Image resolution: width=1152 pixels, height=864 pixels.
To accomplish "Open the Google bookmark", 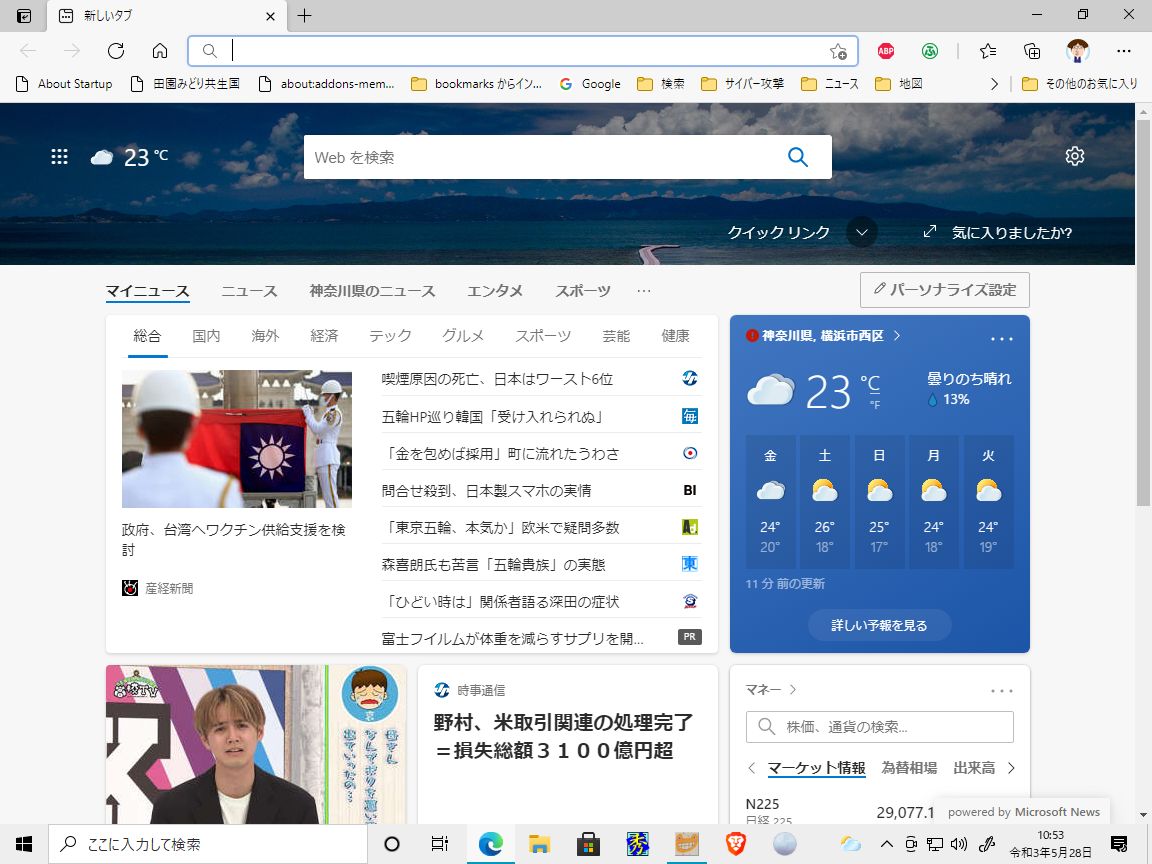I will pyautogui.click(x=590, y=84).
